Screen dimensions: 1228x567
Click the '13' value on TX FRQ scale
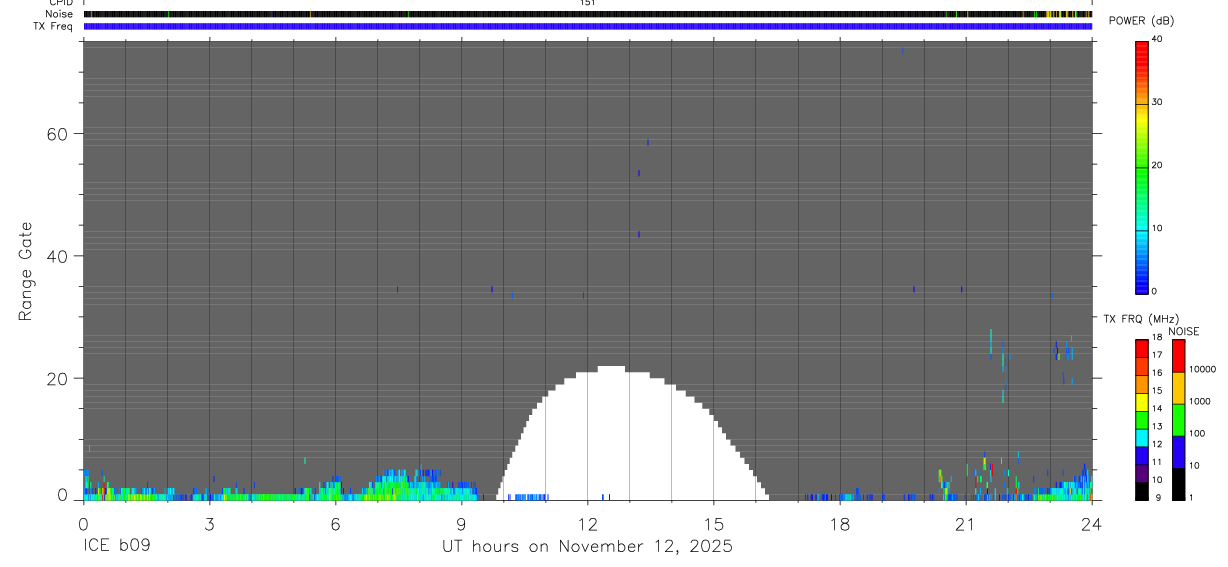coord(1157,426)
